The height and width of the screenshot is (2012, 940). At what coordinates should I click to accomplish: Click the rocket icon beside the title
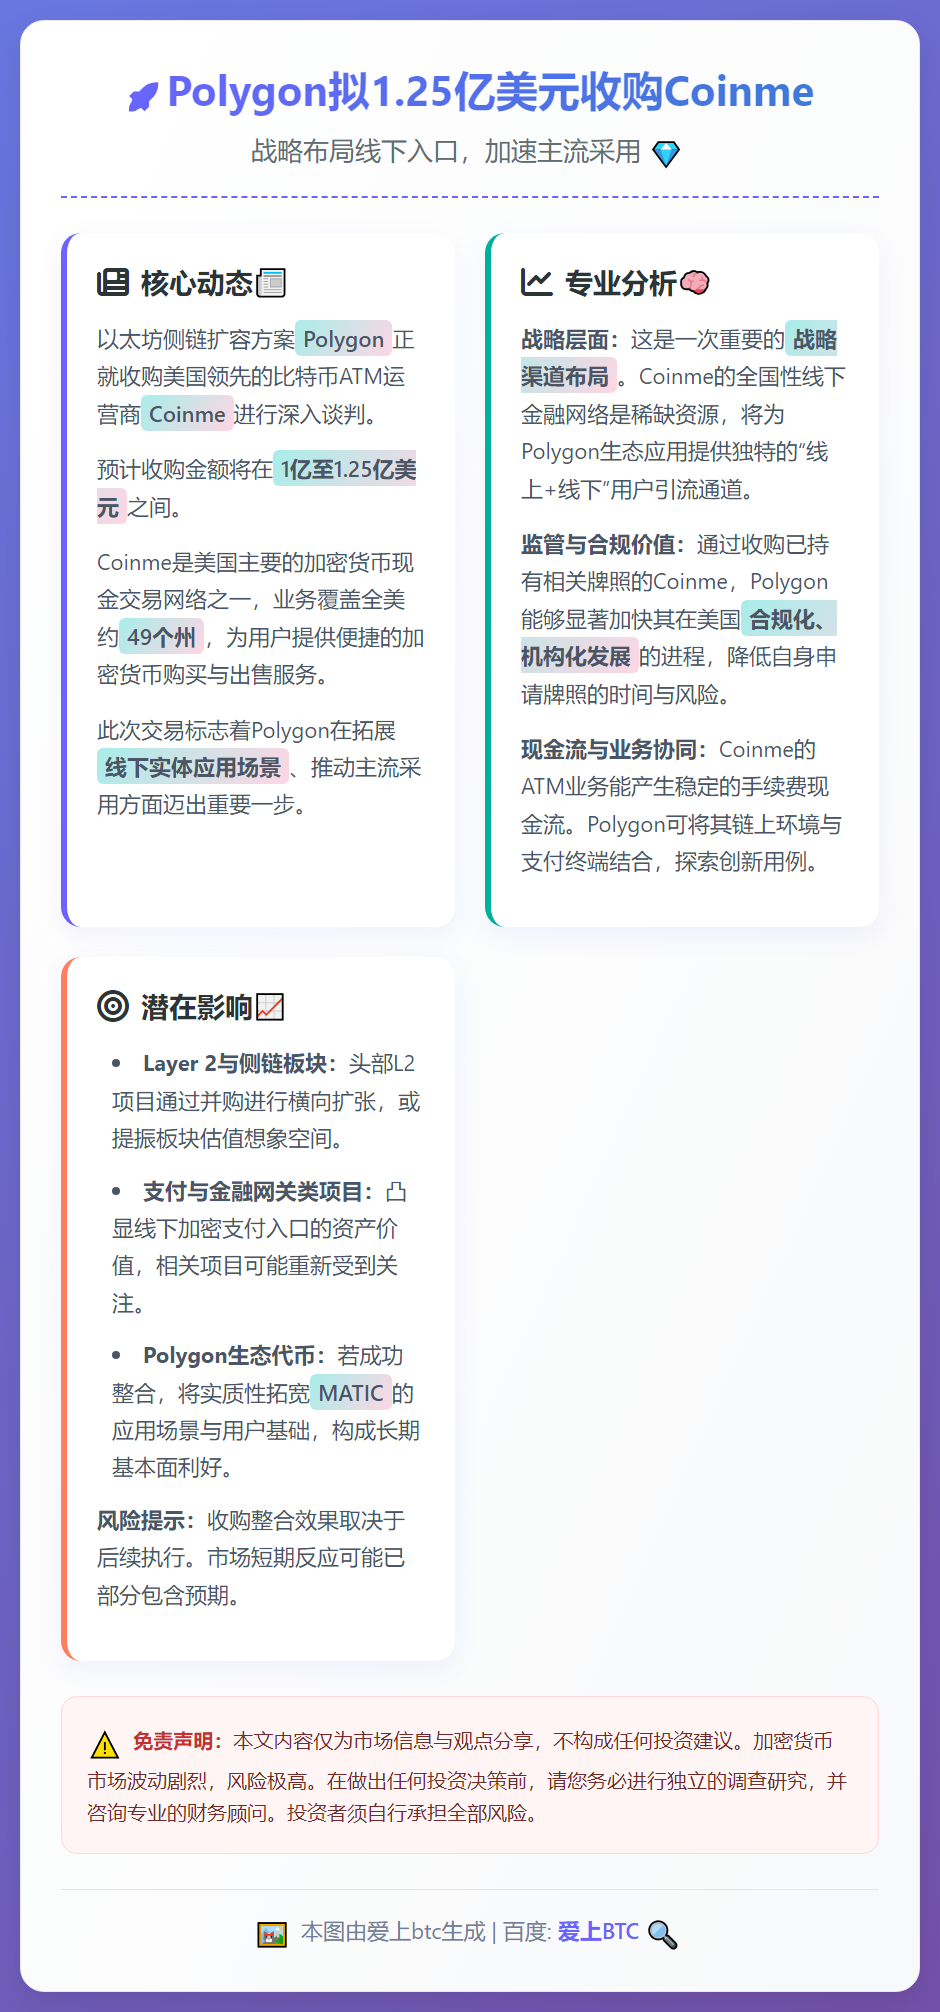point(143,97)
